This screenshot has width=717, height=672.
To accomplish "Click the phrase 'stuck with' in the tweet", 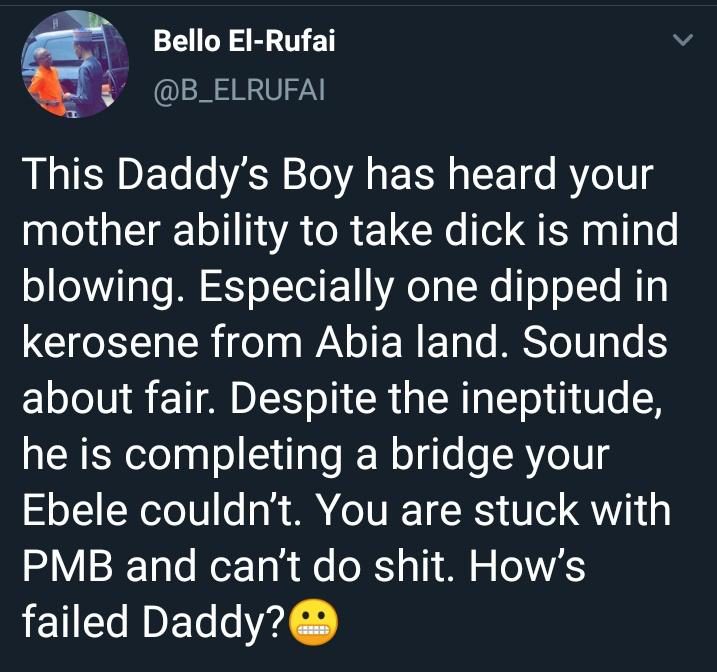I will (x=572, y=511).
